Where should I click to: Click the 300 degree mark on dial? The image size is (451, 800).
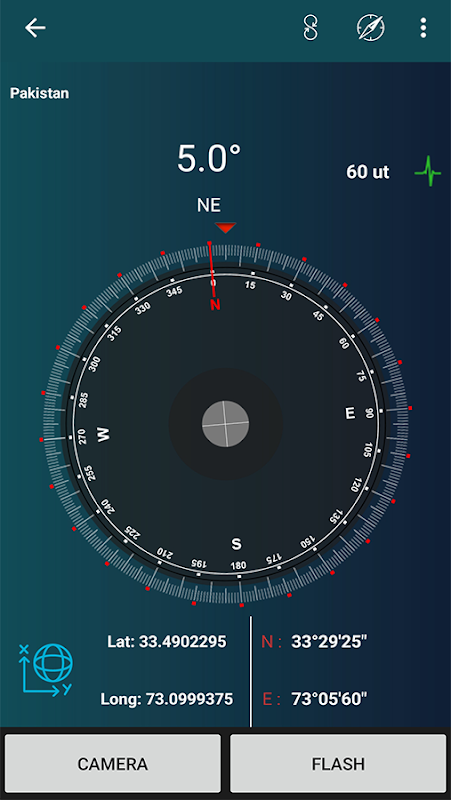(95, 365)
